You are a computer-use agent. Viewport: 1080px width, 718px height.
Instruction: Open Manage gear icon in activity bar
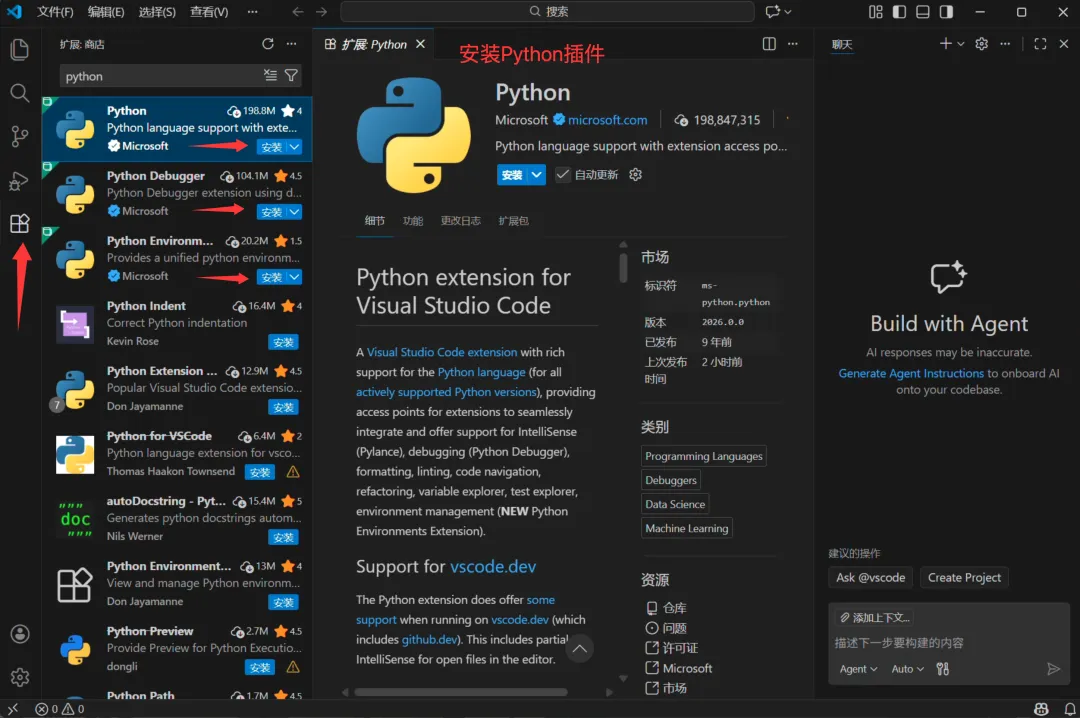click(20, 677)
